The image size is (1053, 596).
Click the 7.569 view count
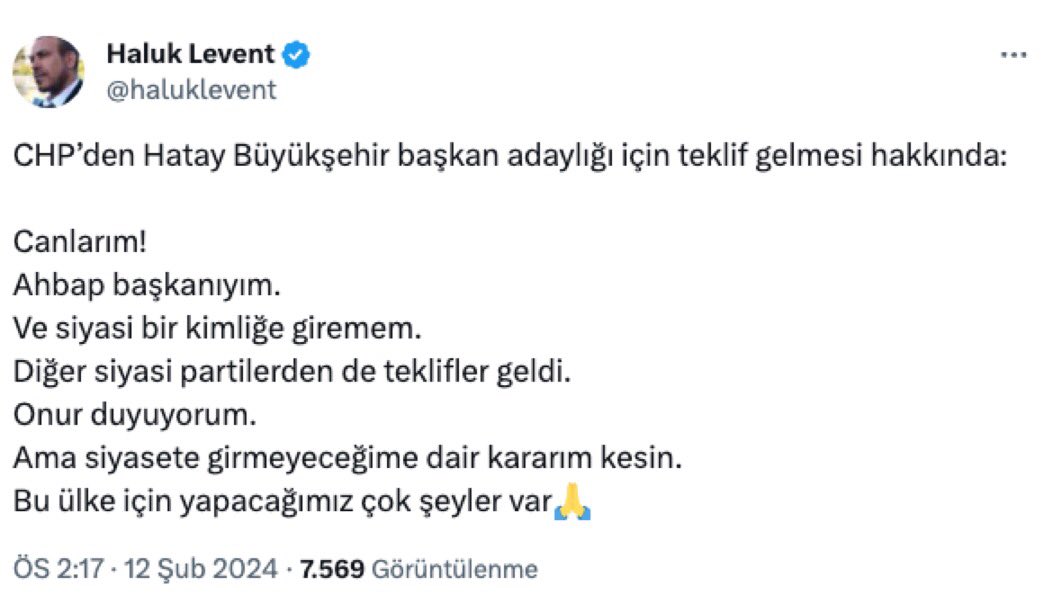[331, 570]
